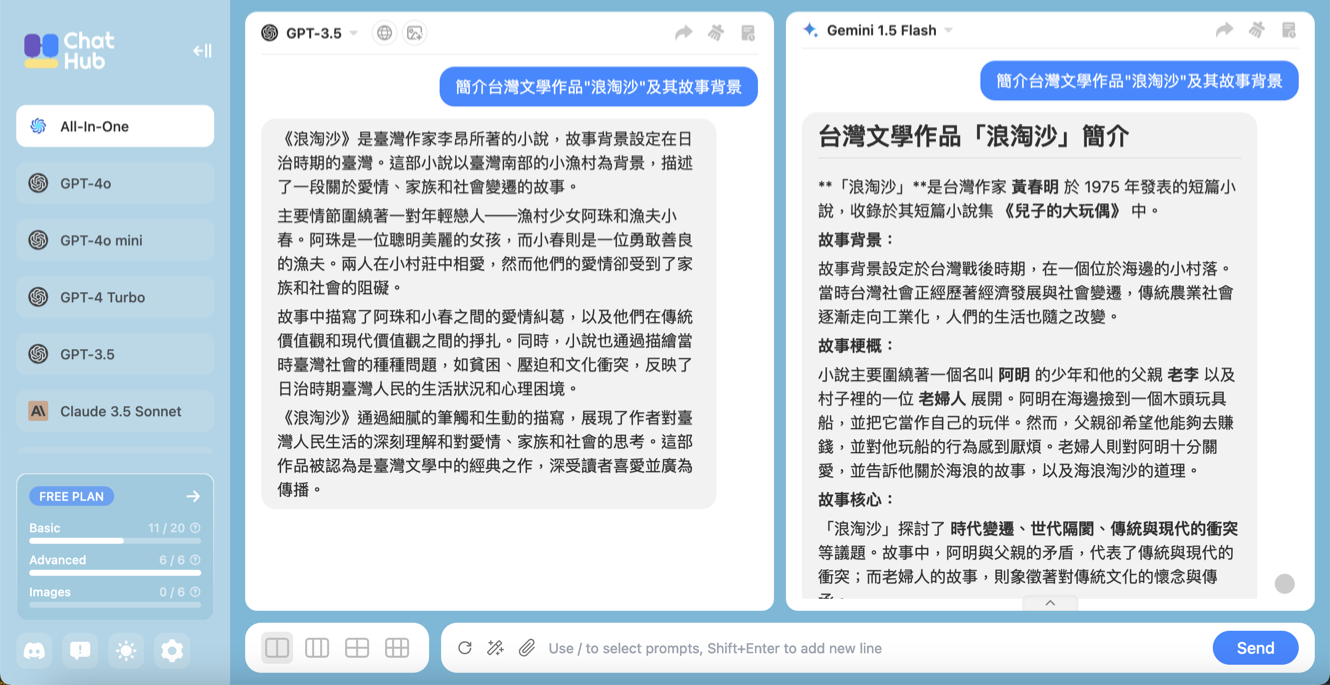Select the three-column layout
This screenshot has height=685, width=1330.
[x=317, y=648]
